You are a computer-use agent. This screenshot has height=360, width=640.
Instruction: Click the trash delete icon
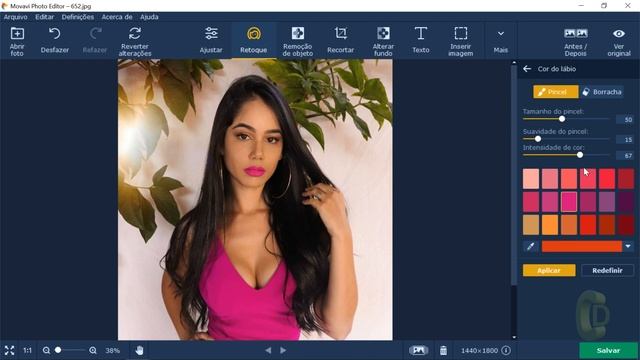[443, 350]
